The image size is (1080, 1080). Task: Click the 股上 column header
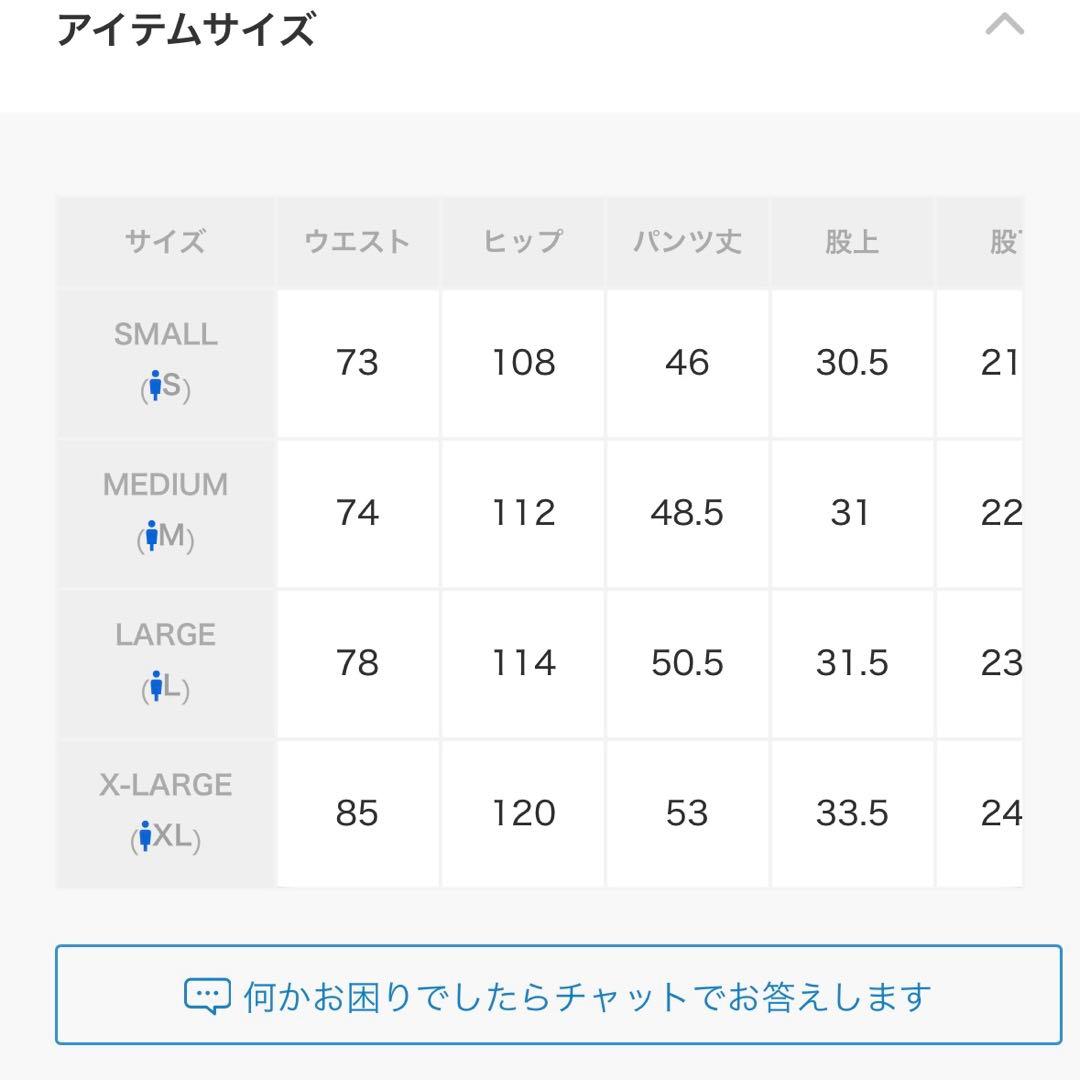tap(852, 242)
